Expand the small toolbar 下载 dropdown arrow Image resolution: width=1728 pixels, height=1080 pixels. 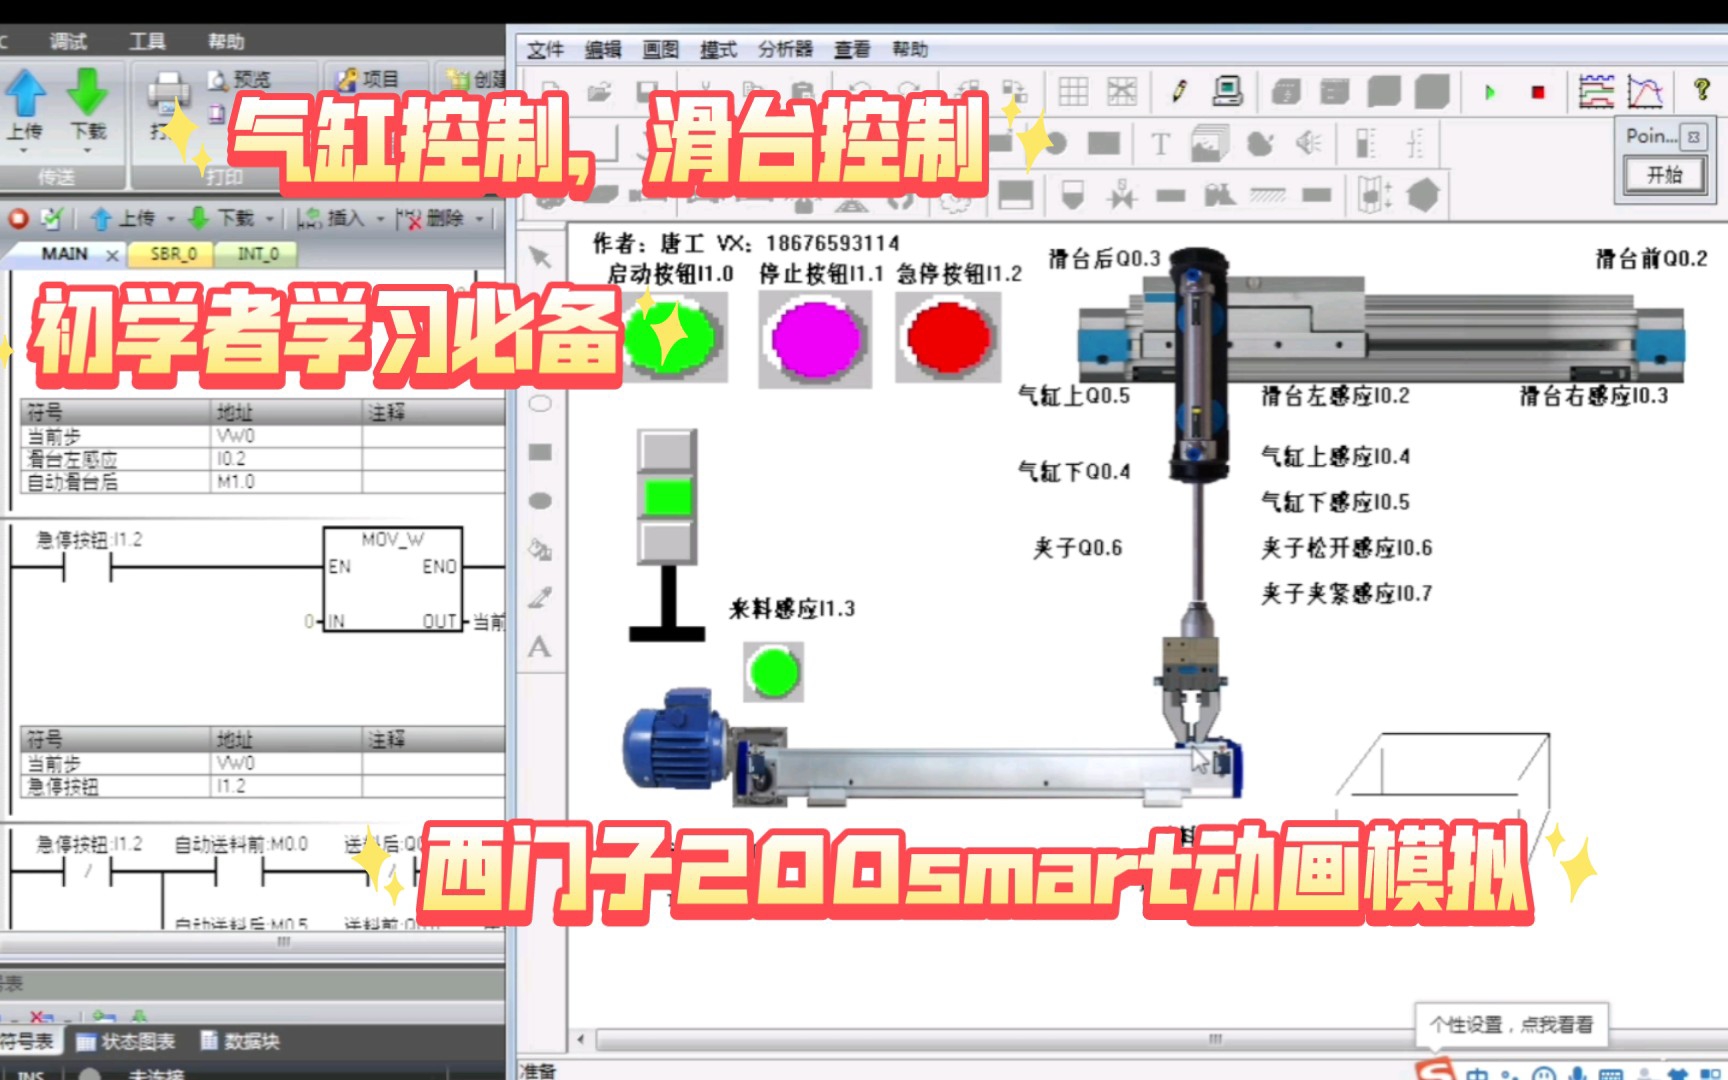point(269,218)
